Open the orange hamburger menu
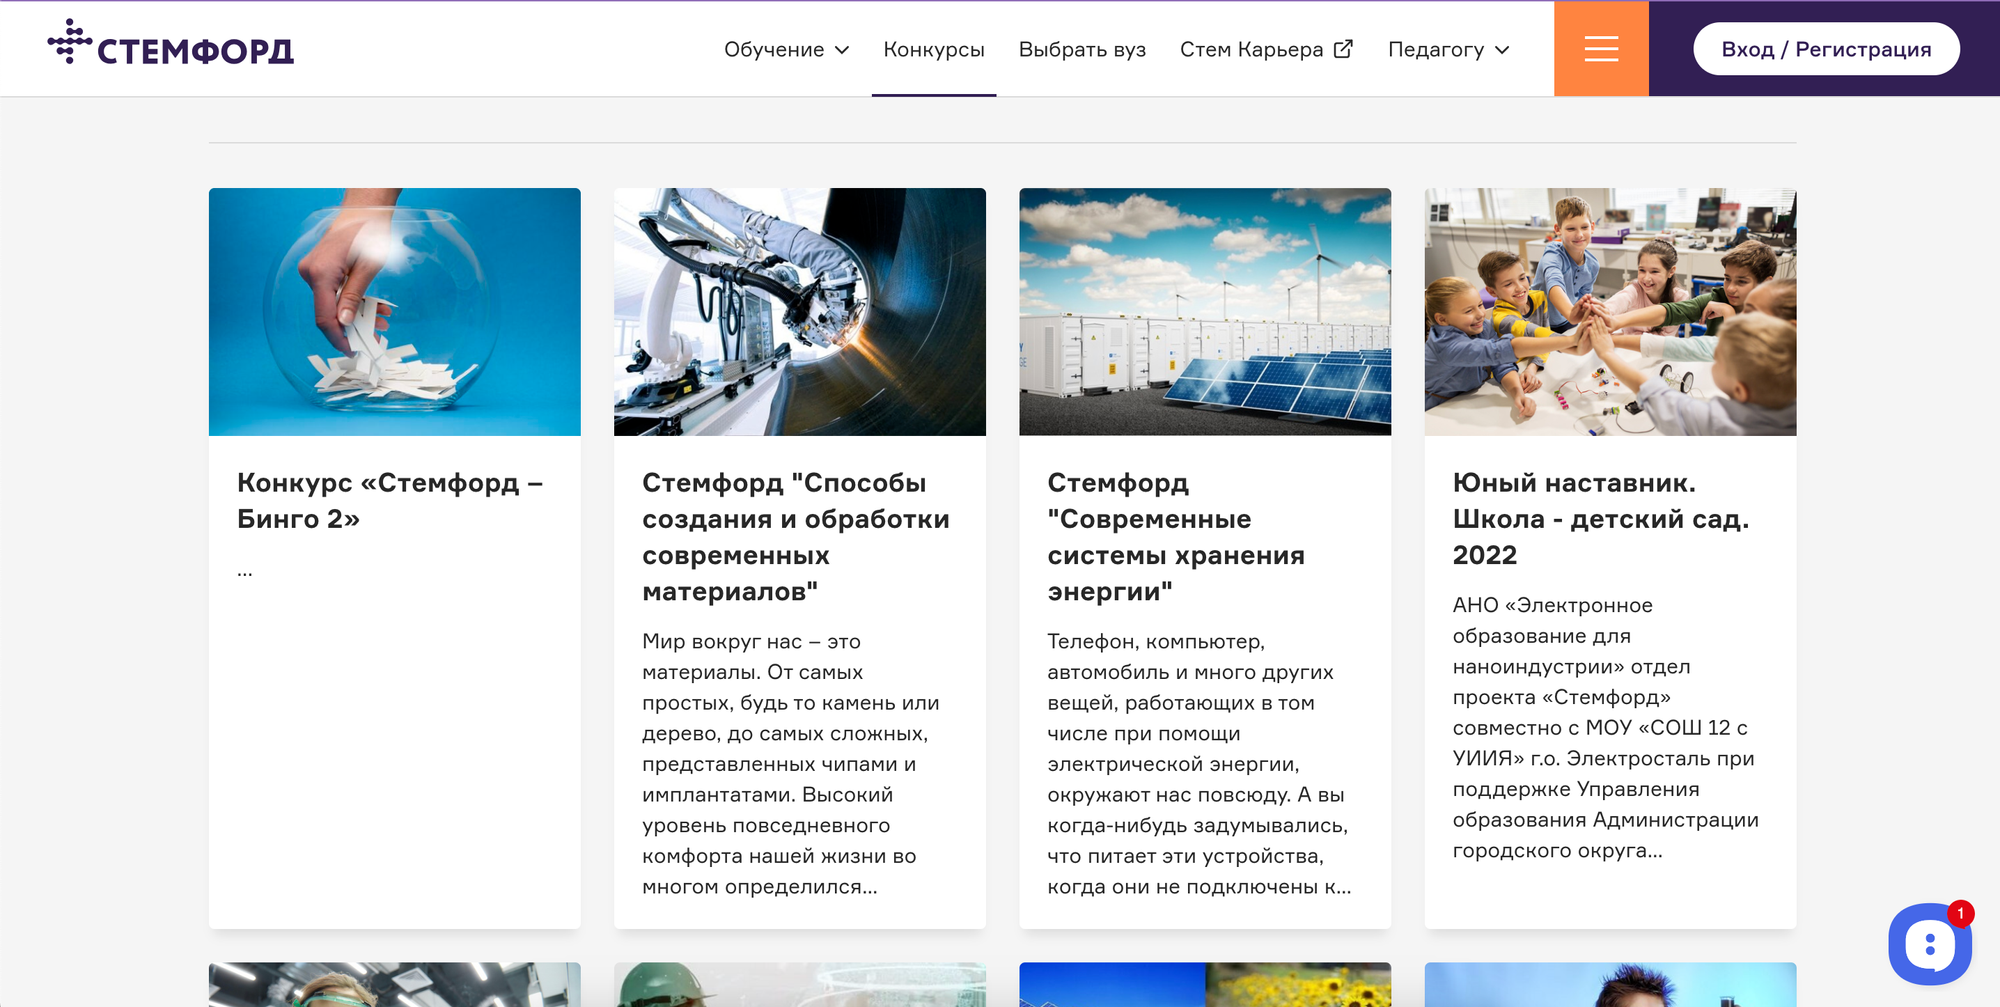 tap(1600, 49)
